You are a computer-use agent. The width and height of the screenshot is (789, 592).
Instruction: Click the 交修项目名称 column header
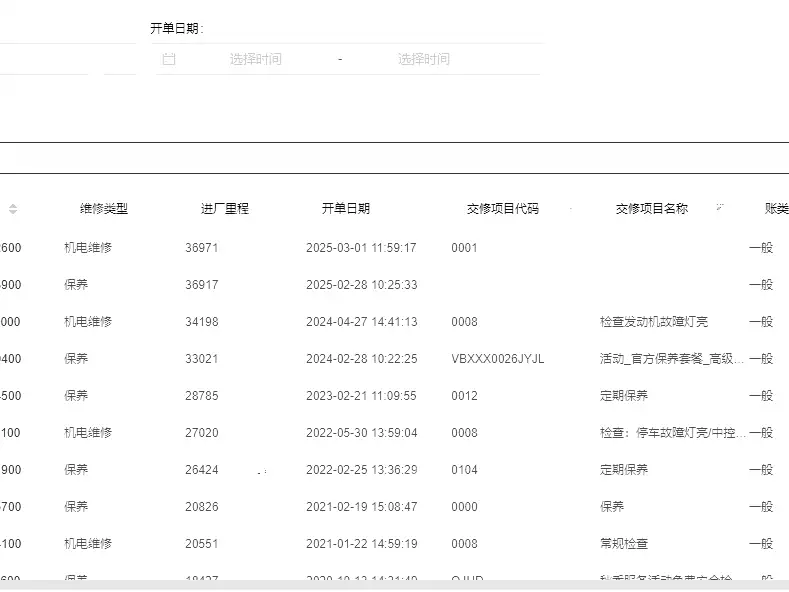[651, 209]
